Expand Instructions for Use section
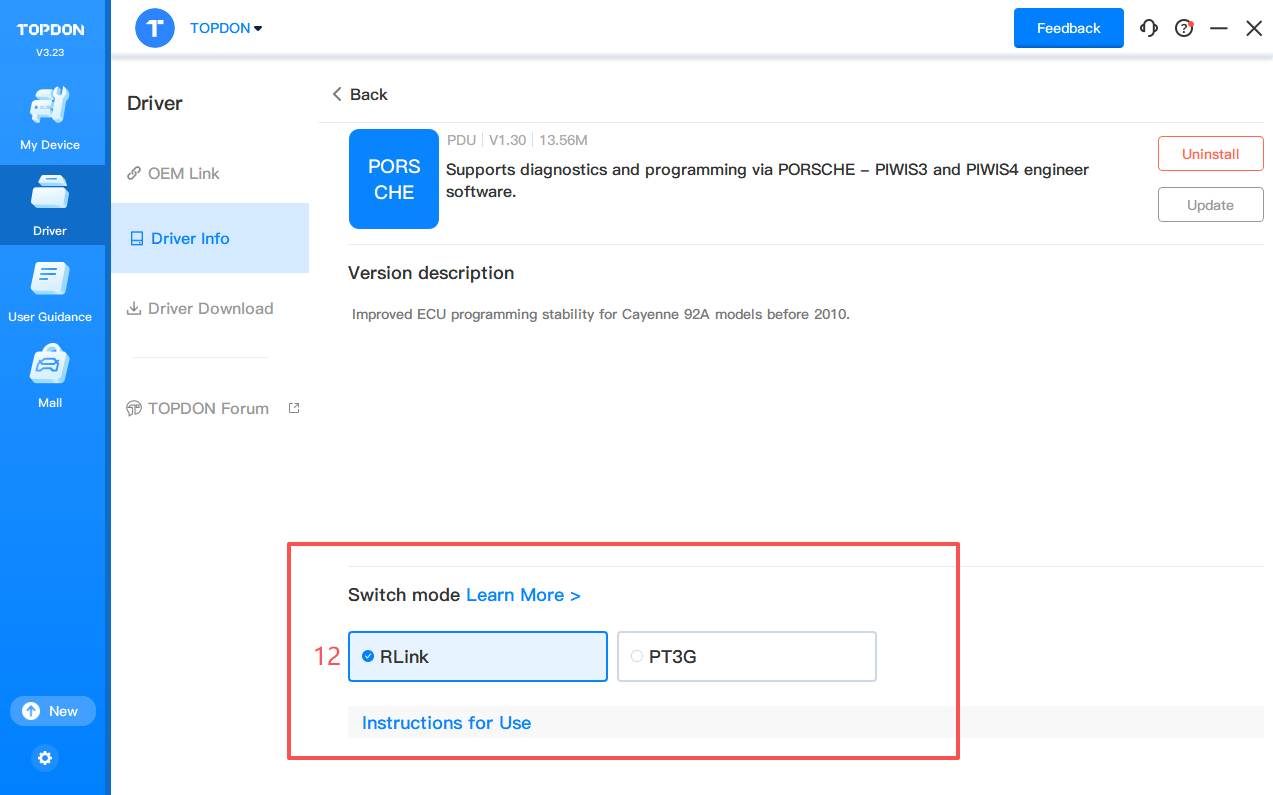1273x795 pixels. pyautogui.click(x=446, y=723)
